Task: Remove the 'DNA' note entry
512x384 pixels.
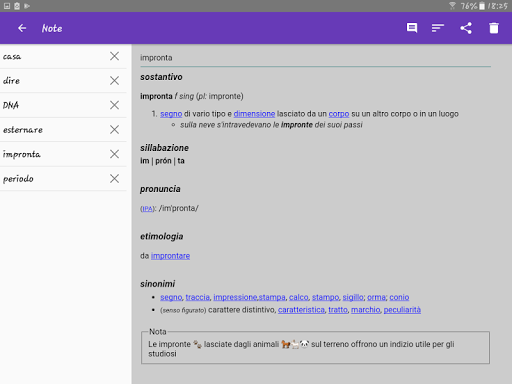Action: pyautogui.click(x=114, y=105)
